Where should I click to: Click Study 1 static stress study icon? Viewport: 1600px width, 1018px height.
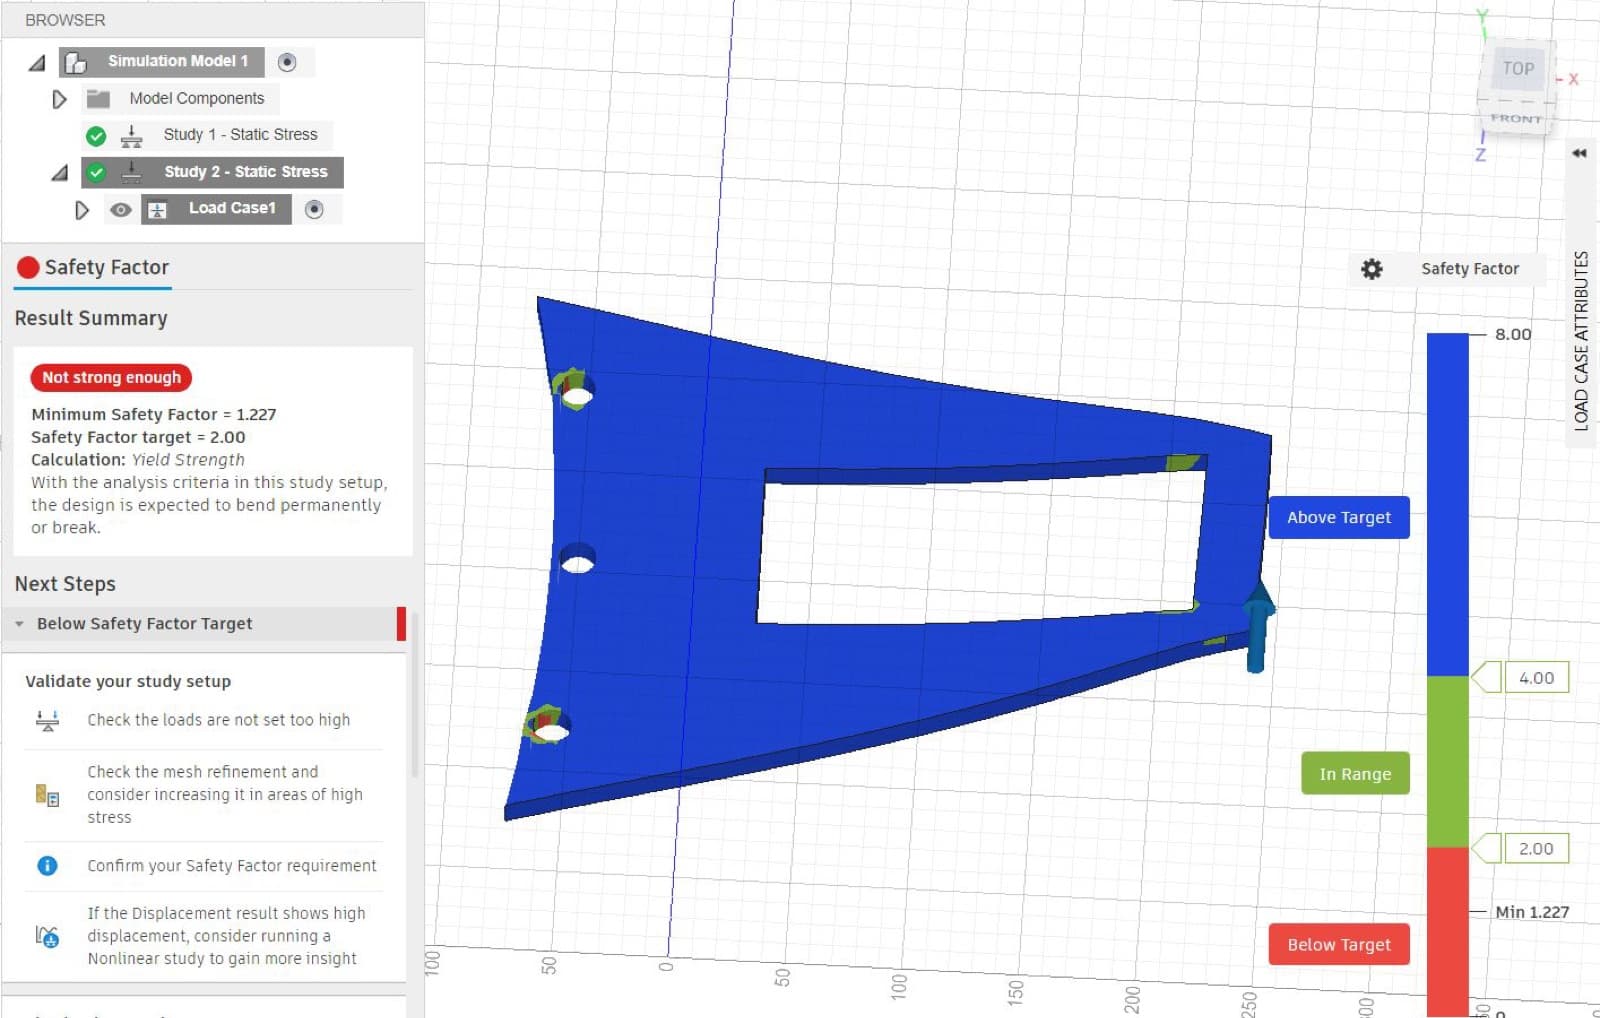point(131,136)
